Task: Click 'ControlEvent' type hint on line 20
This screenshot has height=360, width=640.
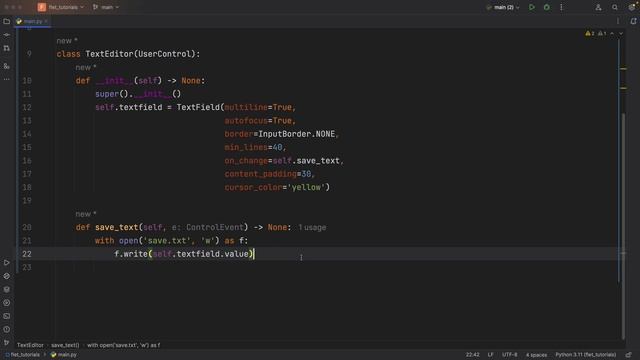Action: (215, 227)
